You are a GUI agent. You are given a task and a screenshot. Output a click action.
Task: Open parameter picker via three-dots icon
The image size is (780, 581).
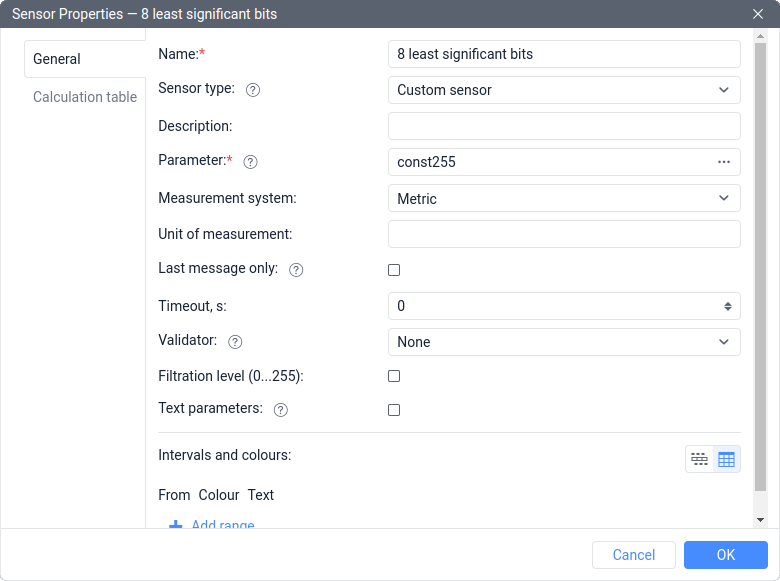tap(724, 162)
